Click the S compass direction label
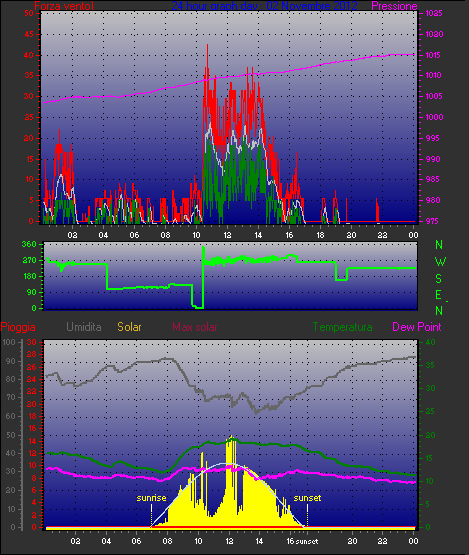This screenshot has width=469, height=555. click(439, 279)
